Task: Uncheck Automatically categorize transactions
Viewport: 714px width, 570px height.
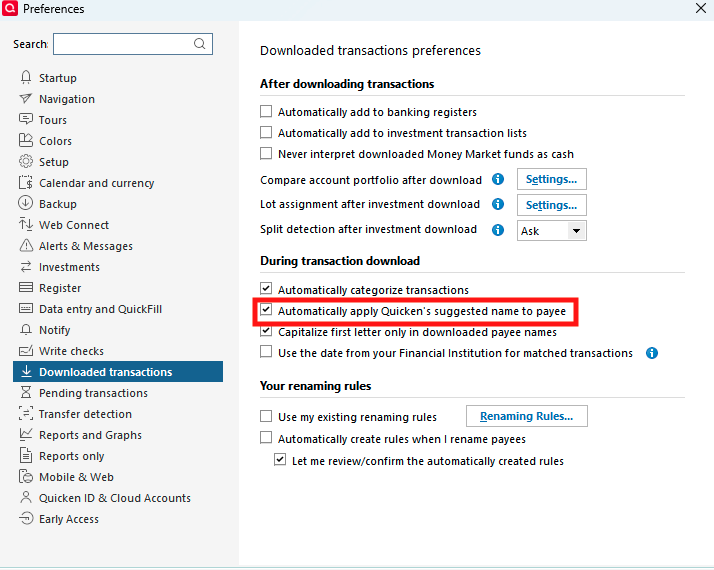Action: click(266, 289)
